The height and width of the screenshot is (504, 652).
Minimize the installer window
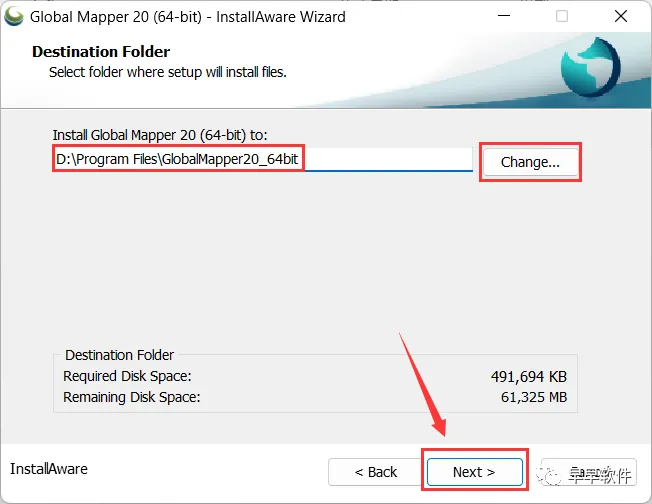click(504, 16)
